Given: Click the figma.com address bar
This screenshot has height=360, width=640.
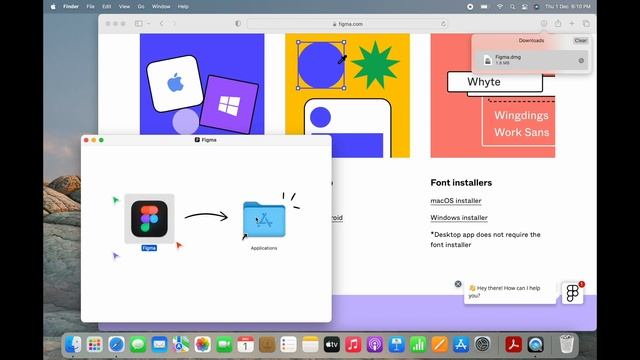Looking at the screenshot, I should (347, 24).
